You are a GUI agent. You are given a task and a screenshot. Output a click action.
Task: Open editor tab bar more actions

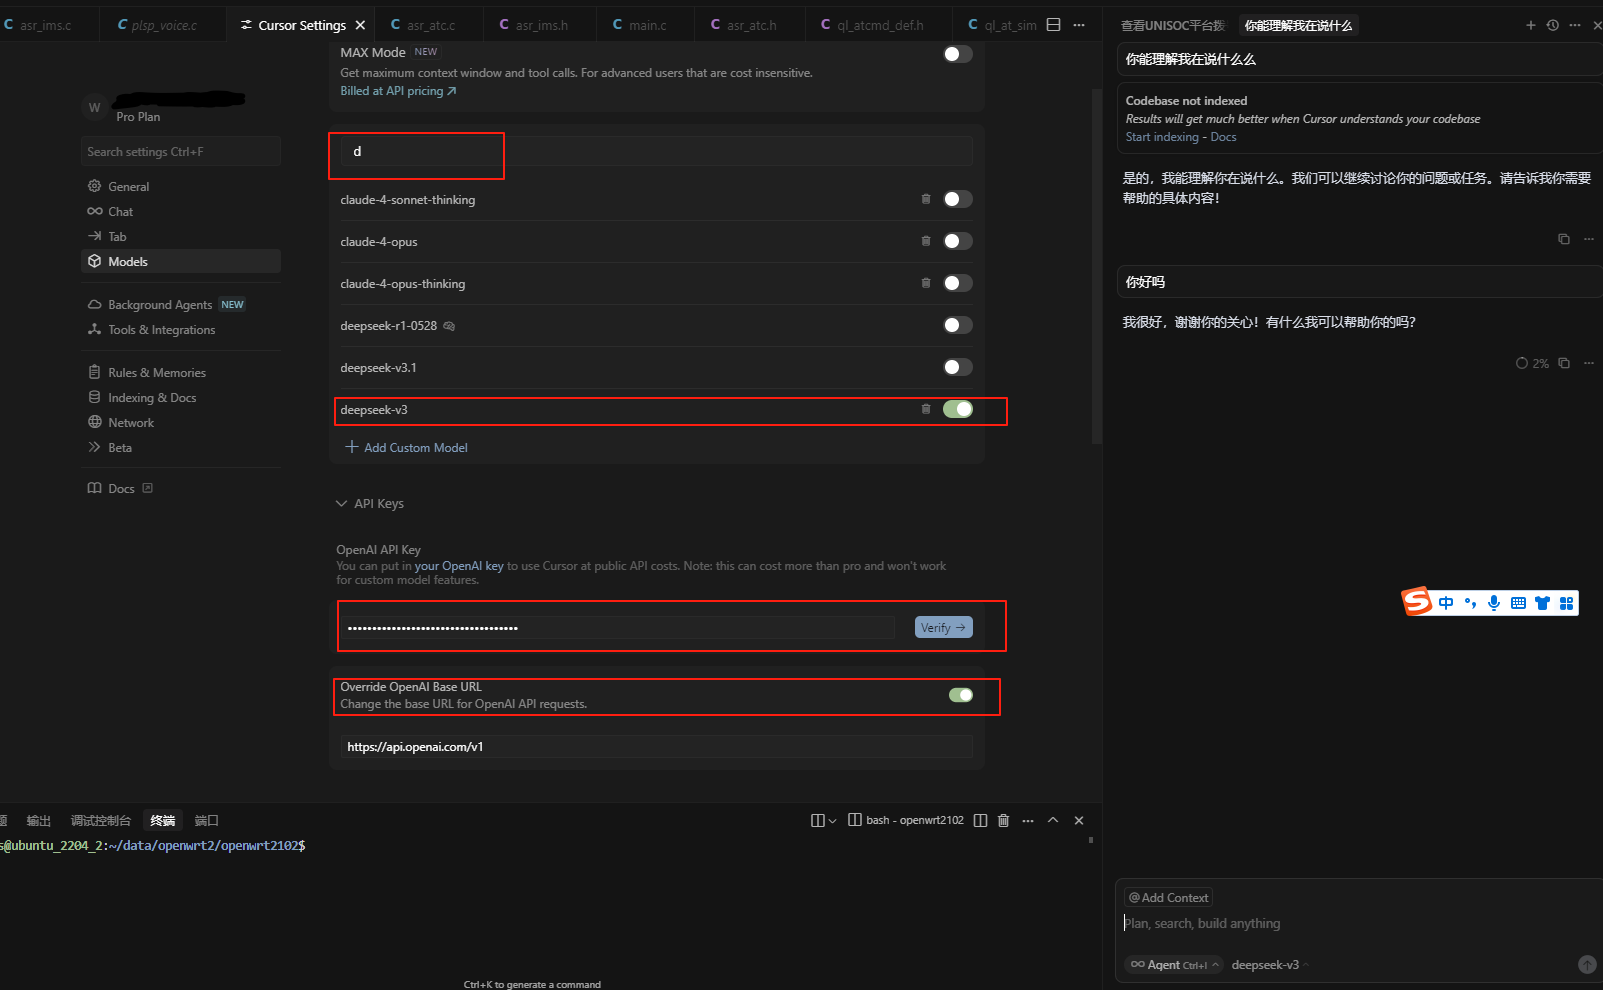[x=1079, y=25]
